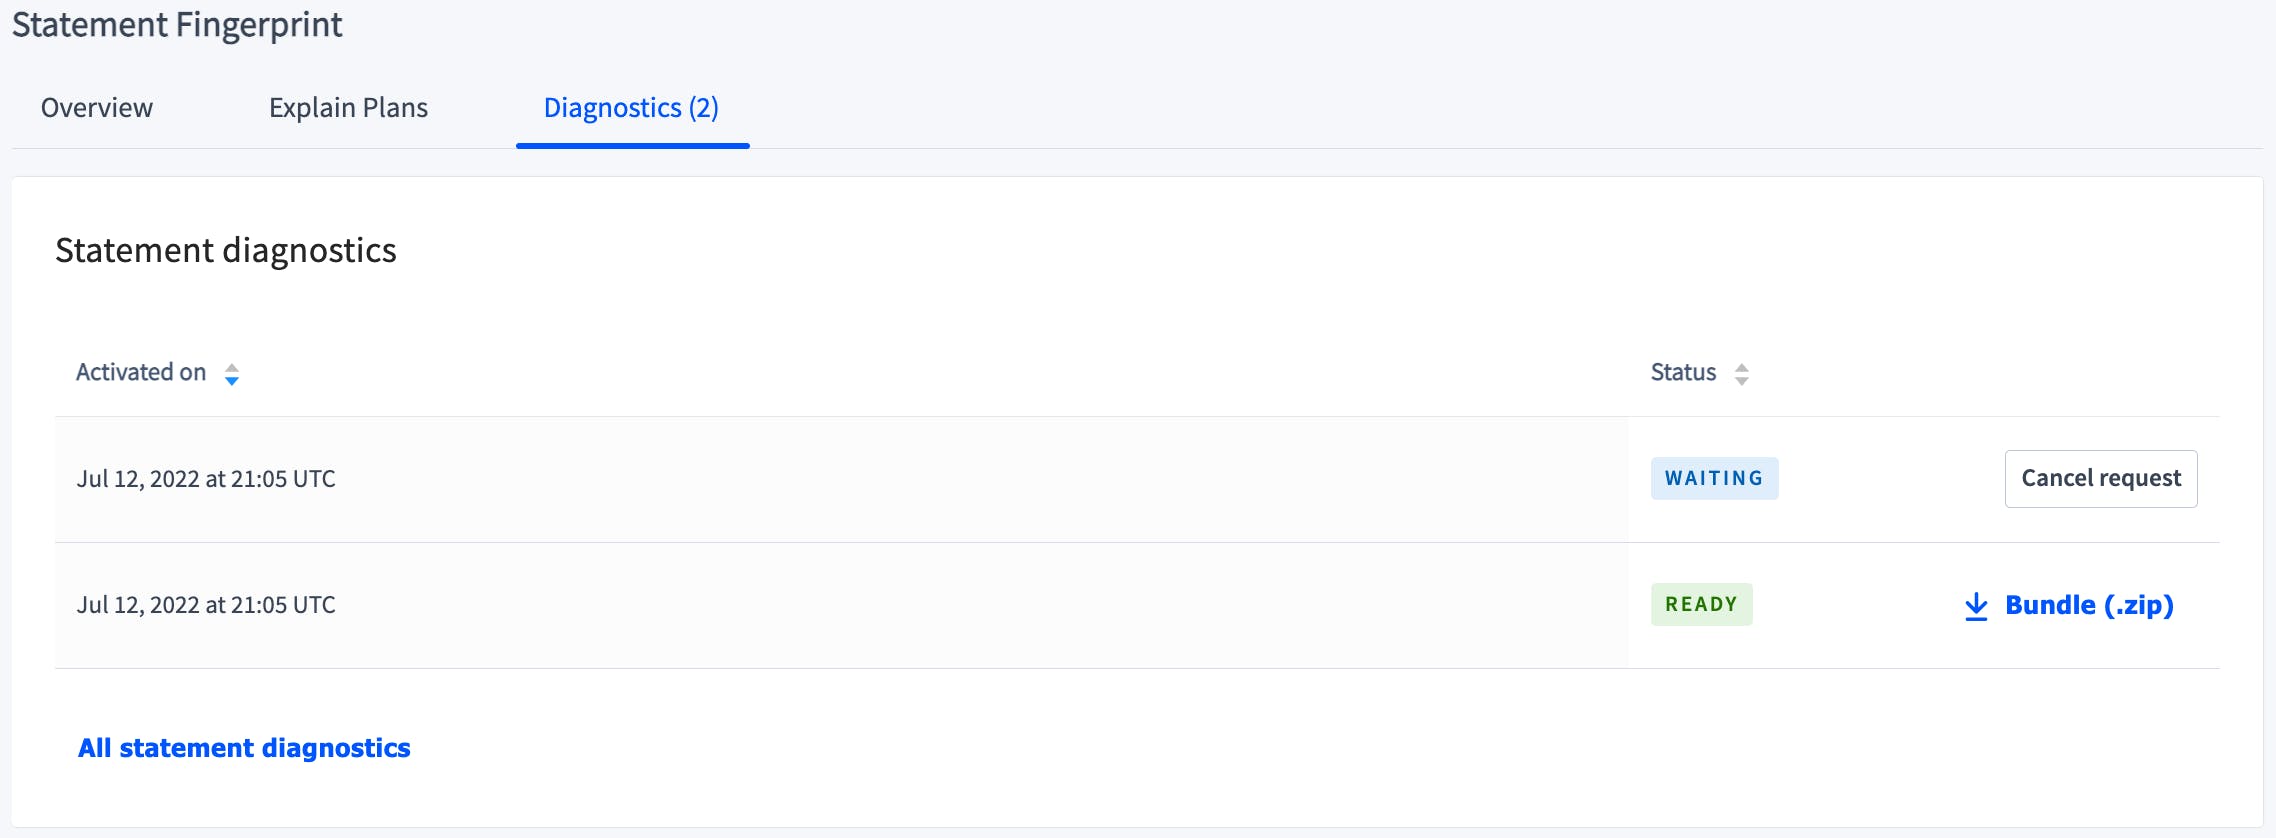
Task: Download the Bundle (.zip) link
Action: pyautogui.click(x=2089, y=605)
